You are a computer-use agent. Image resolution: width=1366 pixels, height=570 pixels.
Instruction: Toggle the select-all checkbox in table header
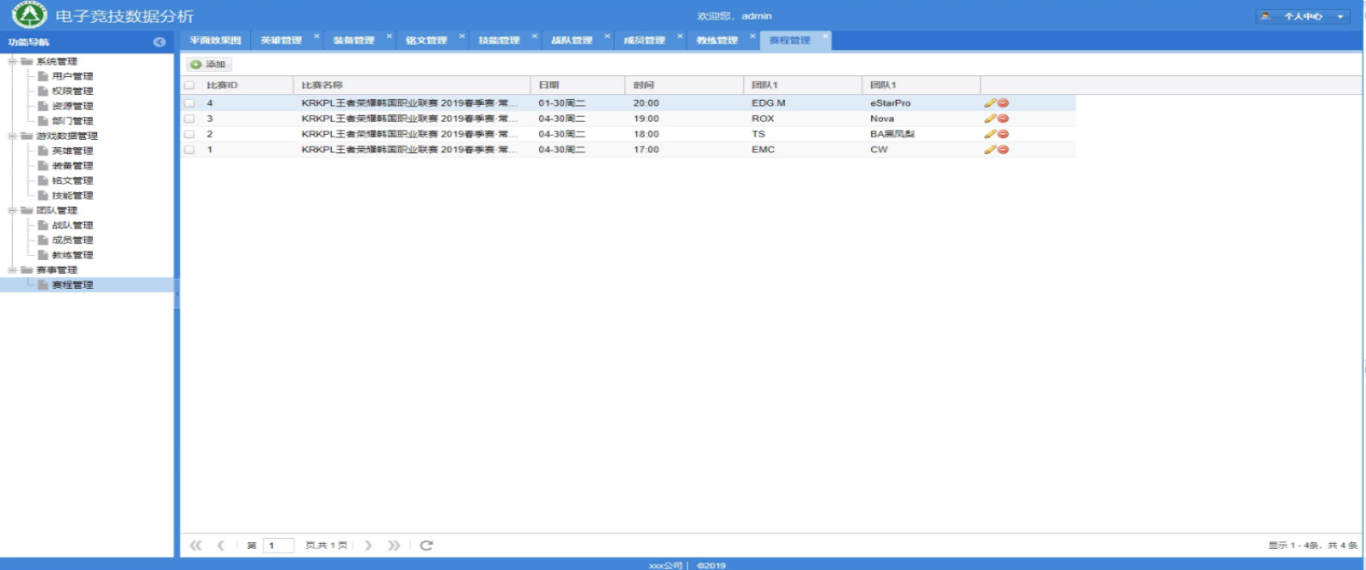[x=189, y=85]
